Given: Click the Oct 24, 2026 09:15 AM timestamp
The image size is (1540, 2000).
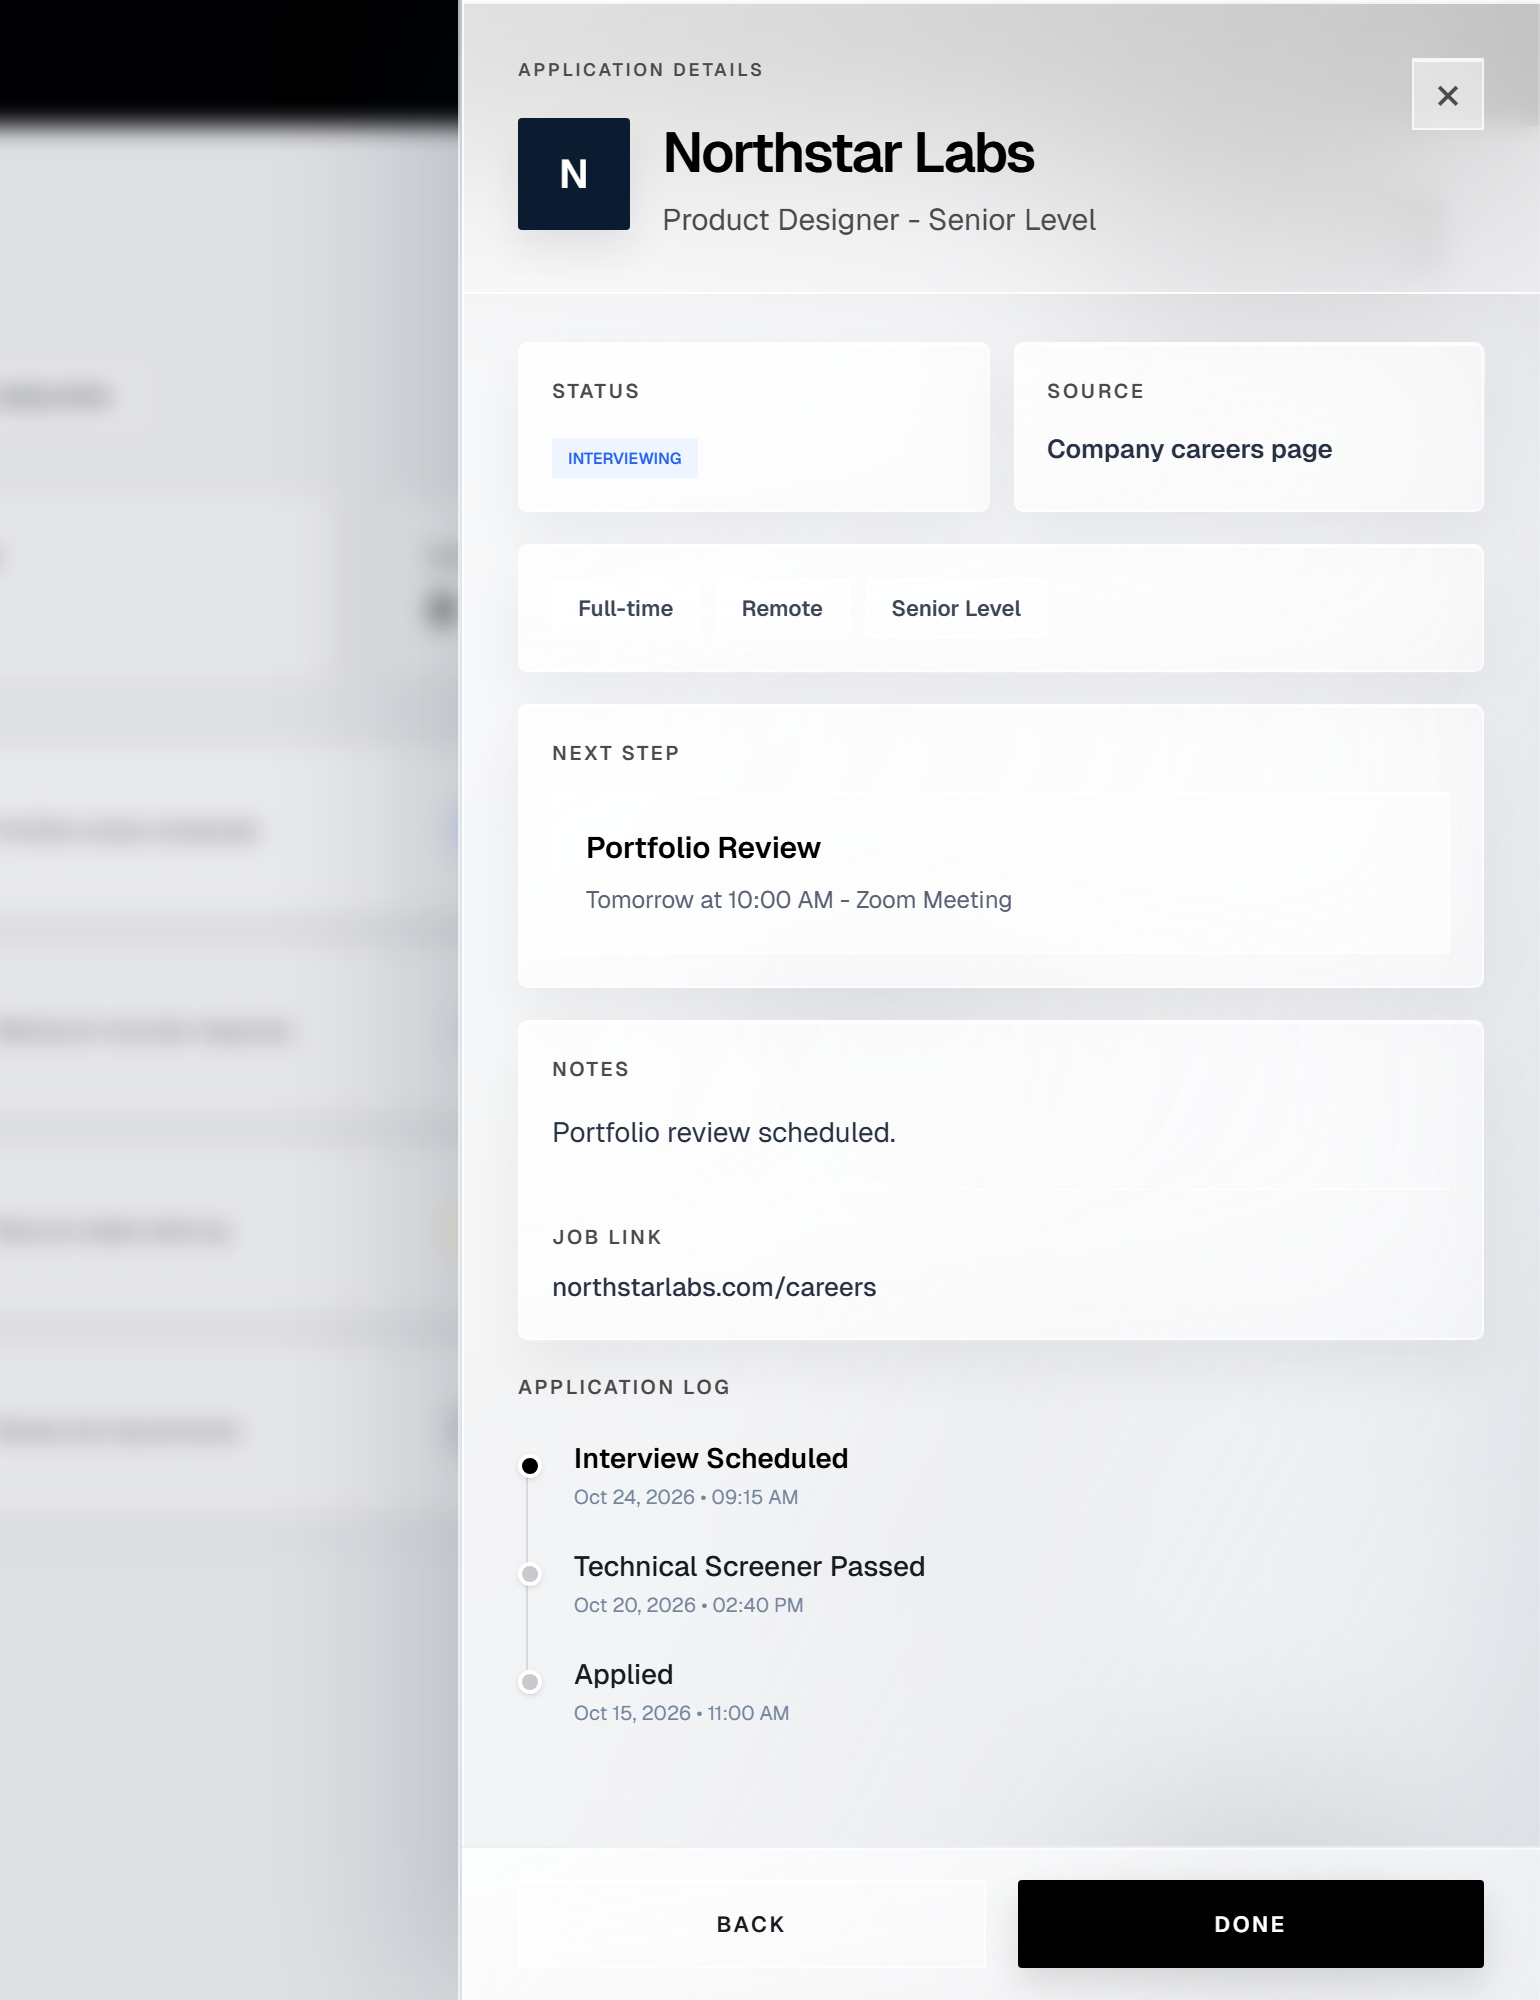Looking at the screenshot, I should point(686,1497).
